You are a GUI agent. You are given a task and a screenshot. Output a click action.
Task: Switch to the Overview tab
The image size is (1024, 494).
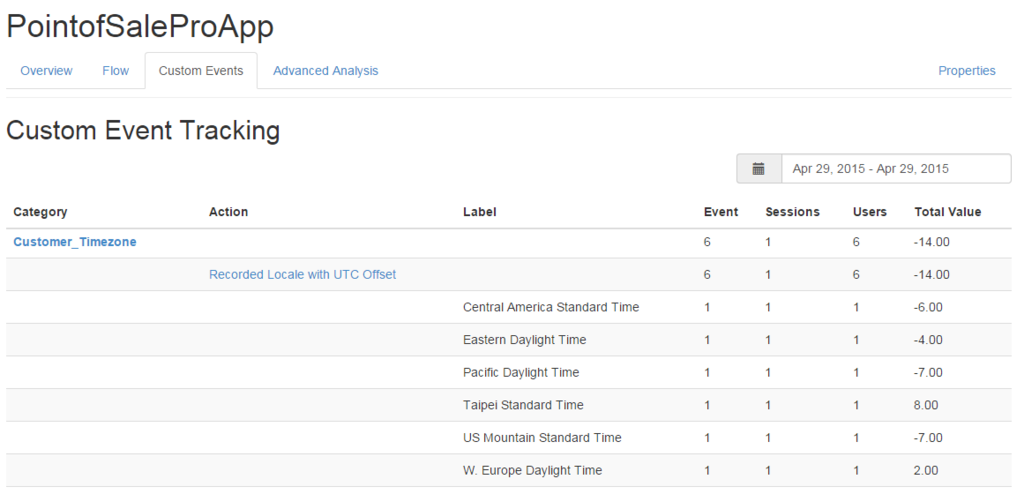[x=46, y=71]
